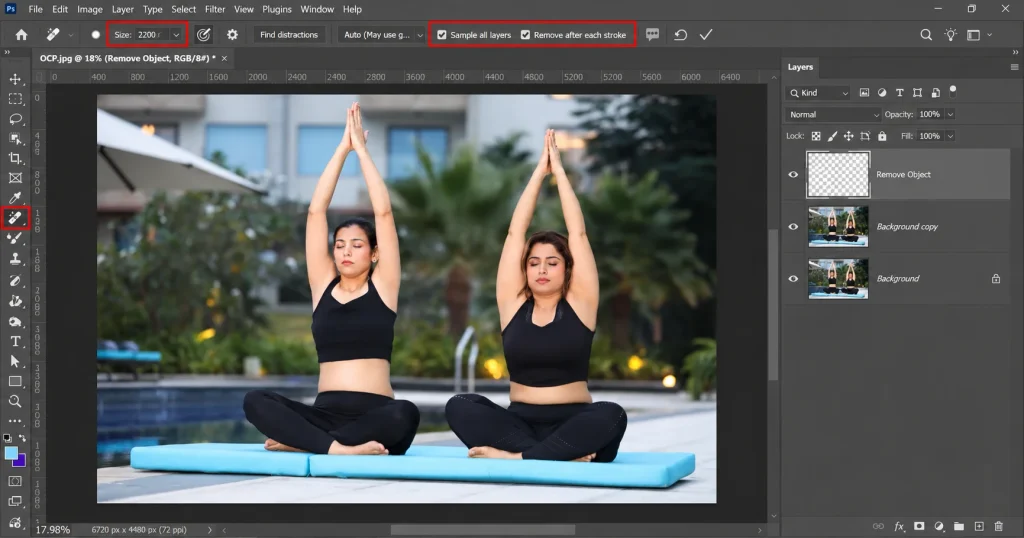Select the Eyedropper tool

tap(15, 198)
